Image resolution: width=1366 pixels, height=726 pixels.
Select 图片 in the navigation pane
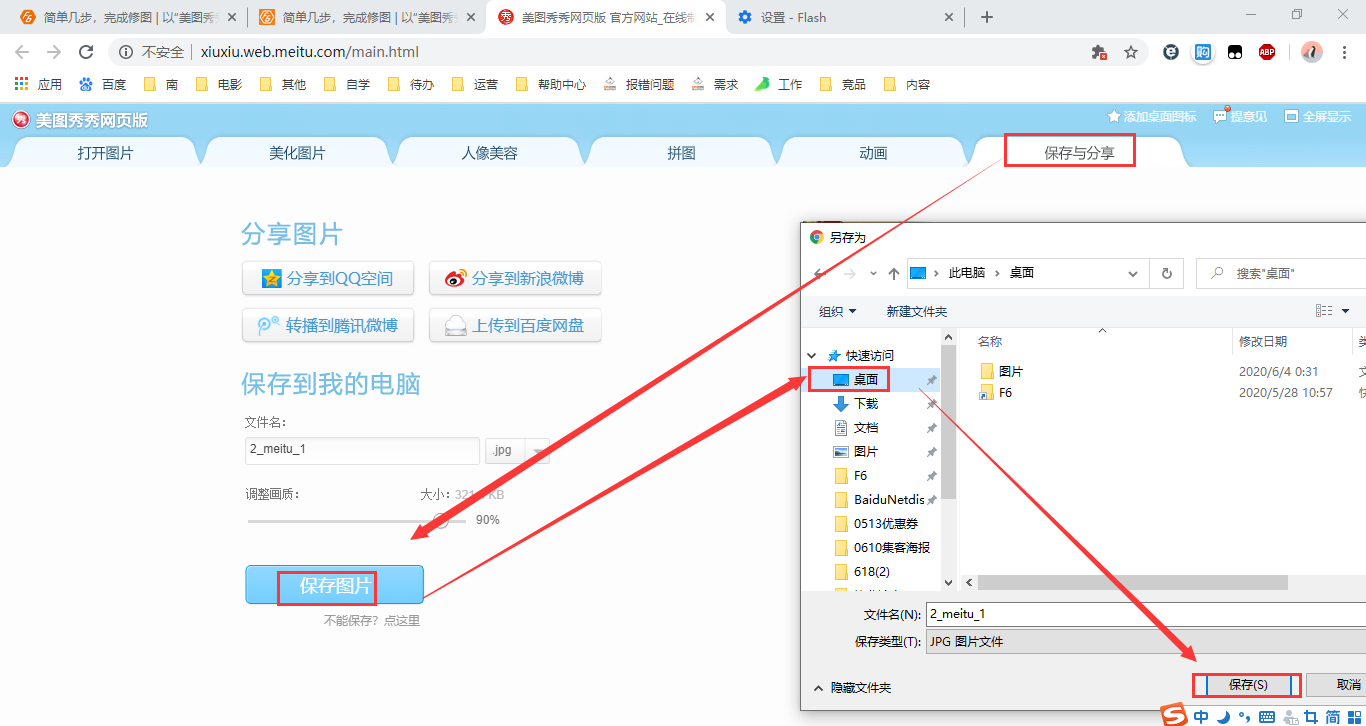(x=866, y=452)
